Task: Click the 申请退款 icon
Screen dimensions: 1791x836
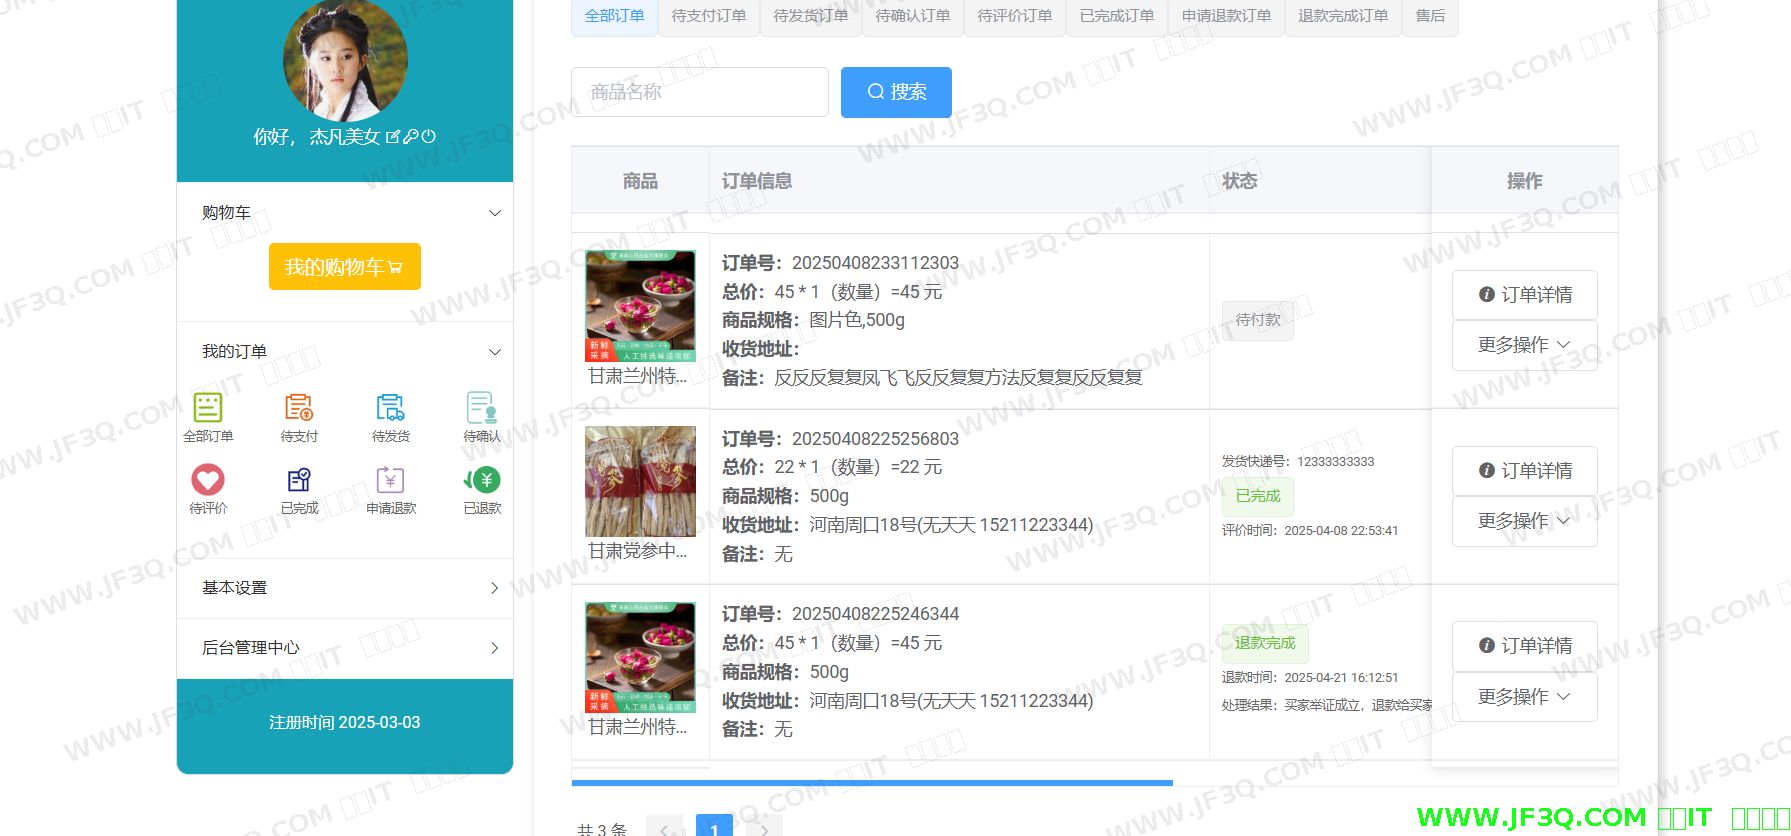Action: (x=390, y=480)
